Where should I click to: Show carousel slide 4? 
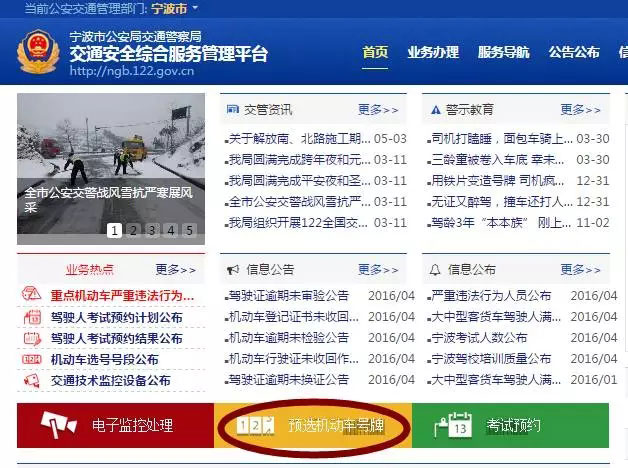[x=171, y=230]
